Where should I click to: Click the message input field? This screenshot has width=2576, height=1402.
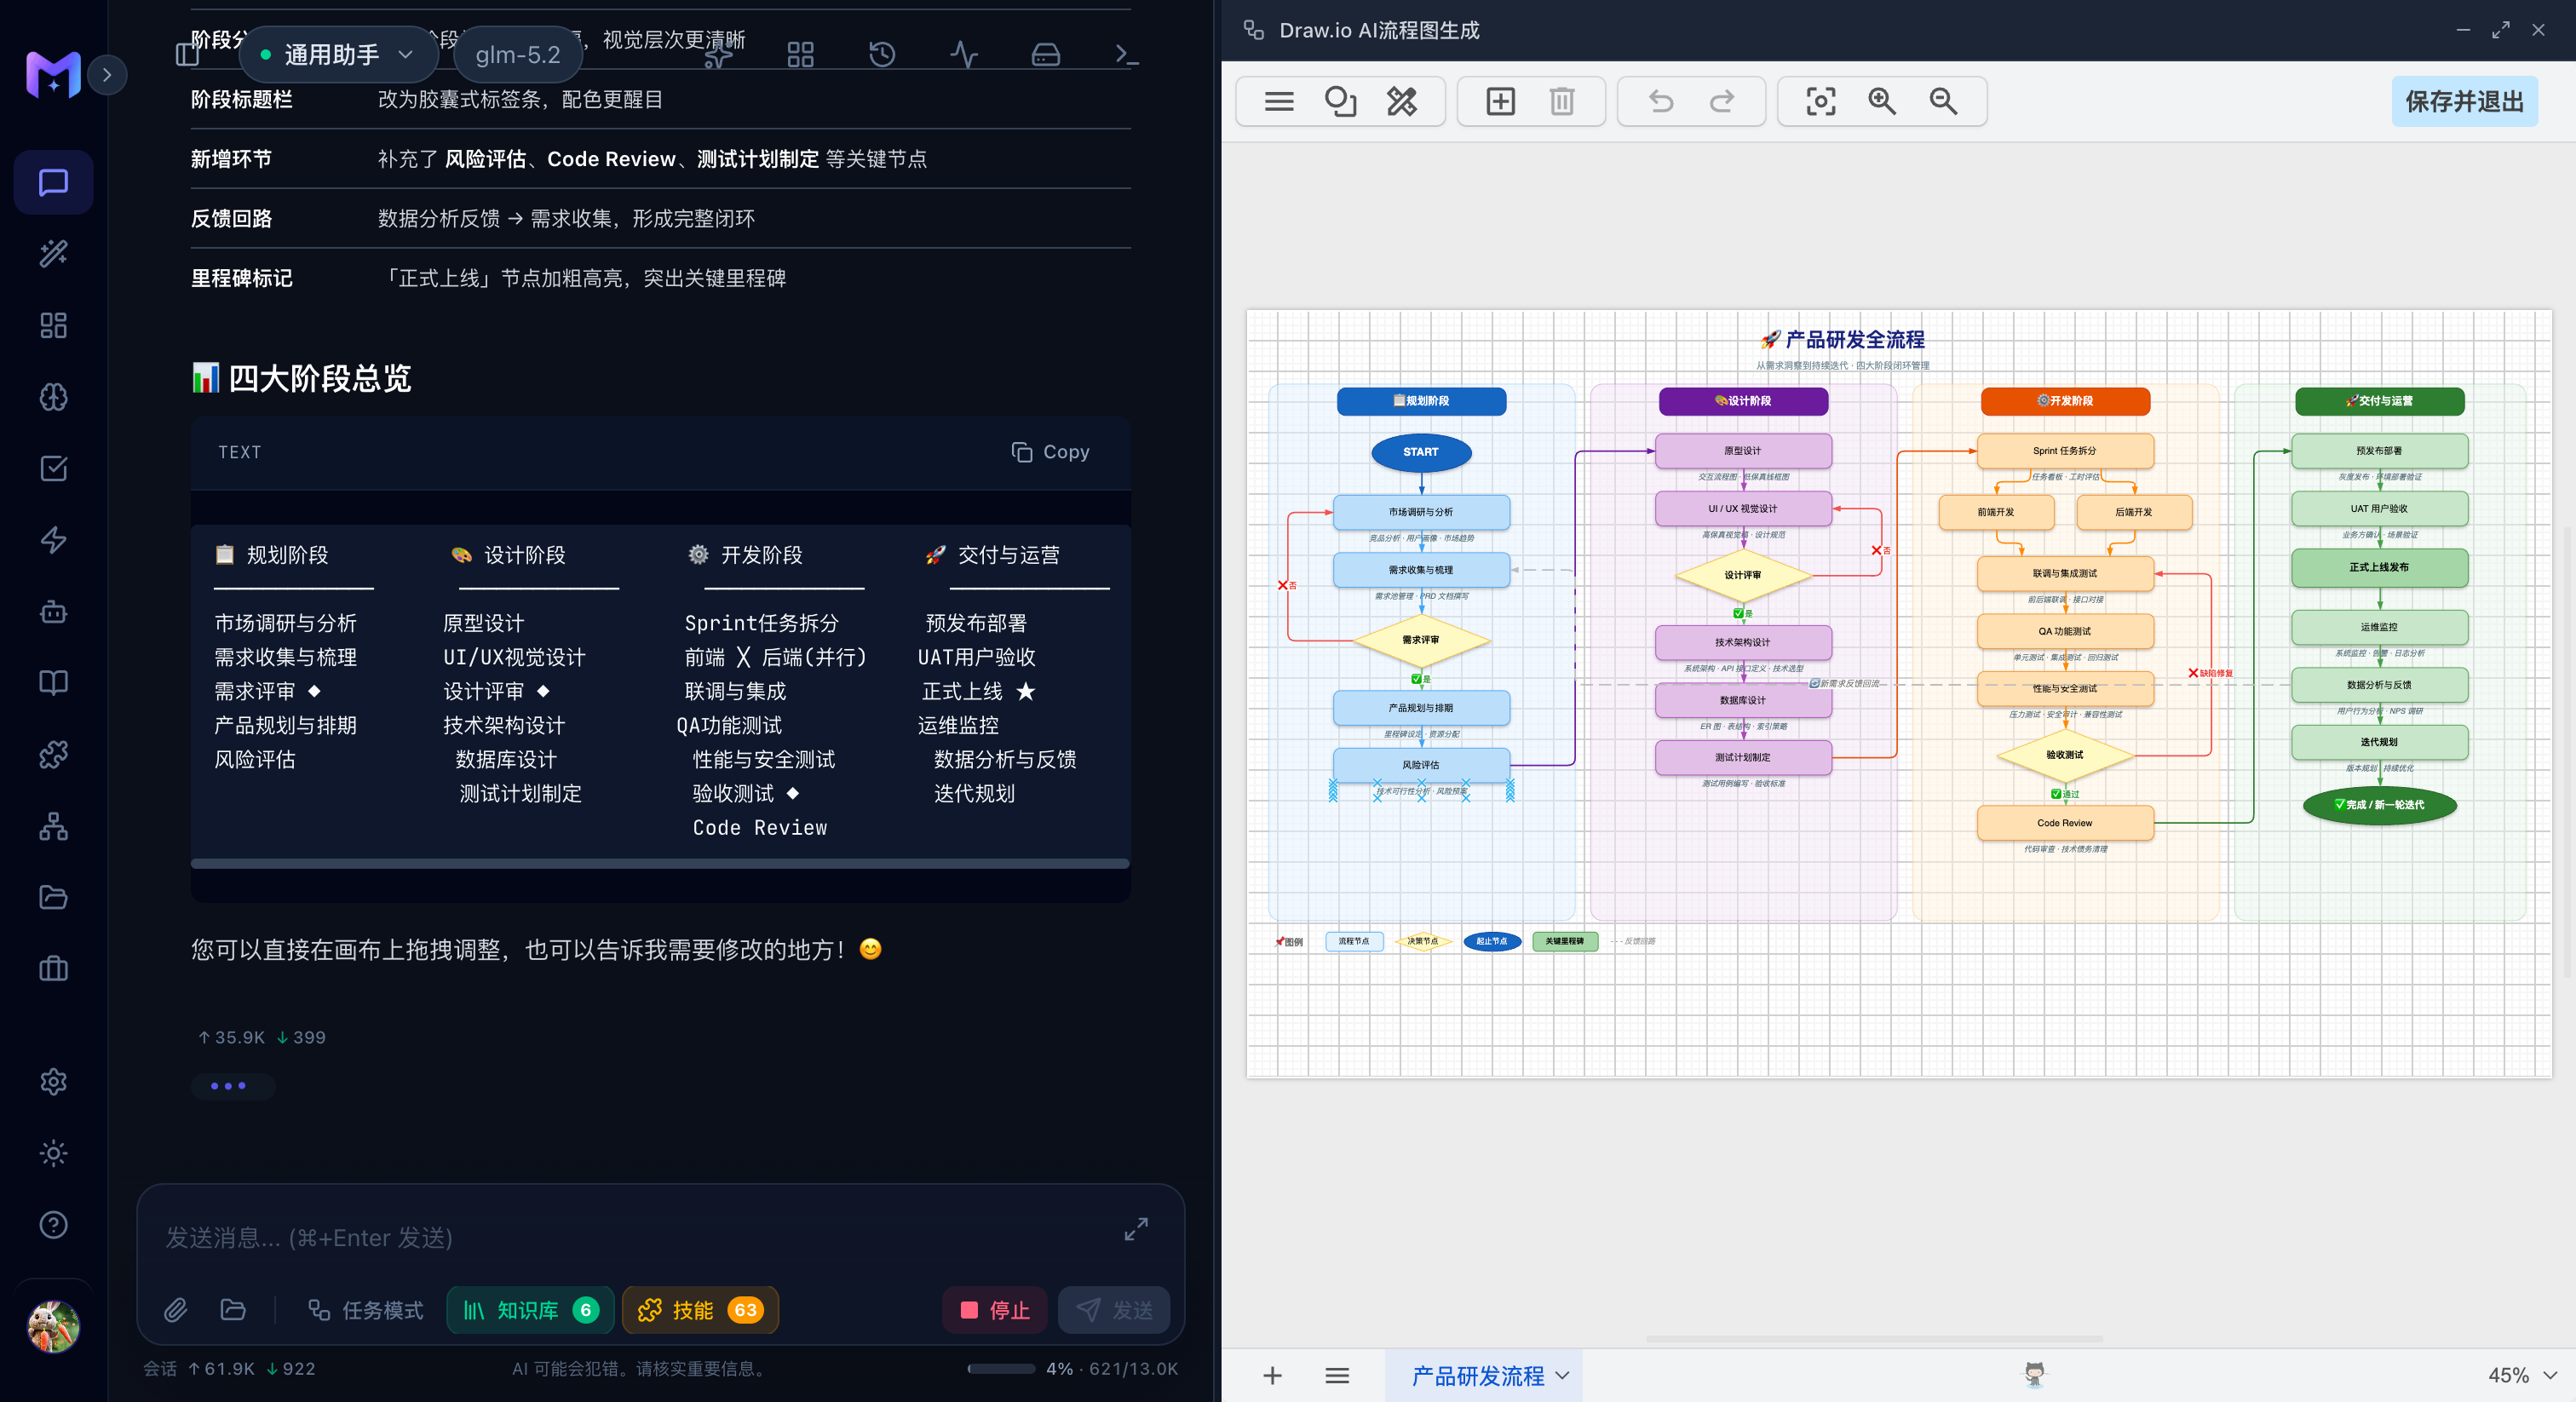pos(630,1238)
